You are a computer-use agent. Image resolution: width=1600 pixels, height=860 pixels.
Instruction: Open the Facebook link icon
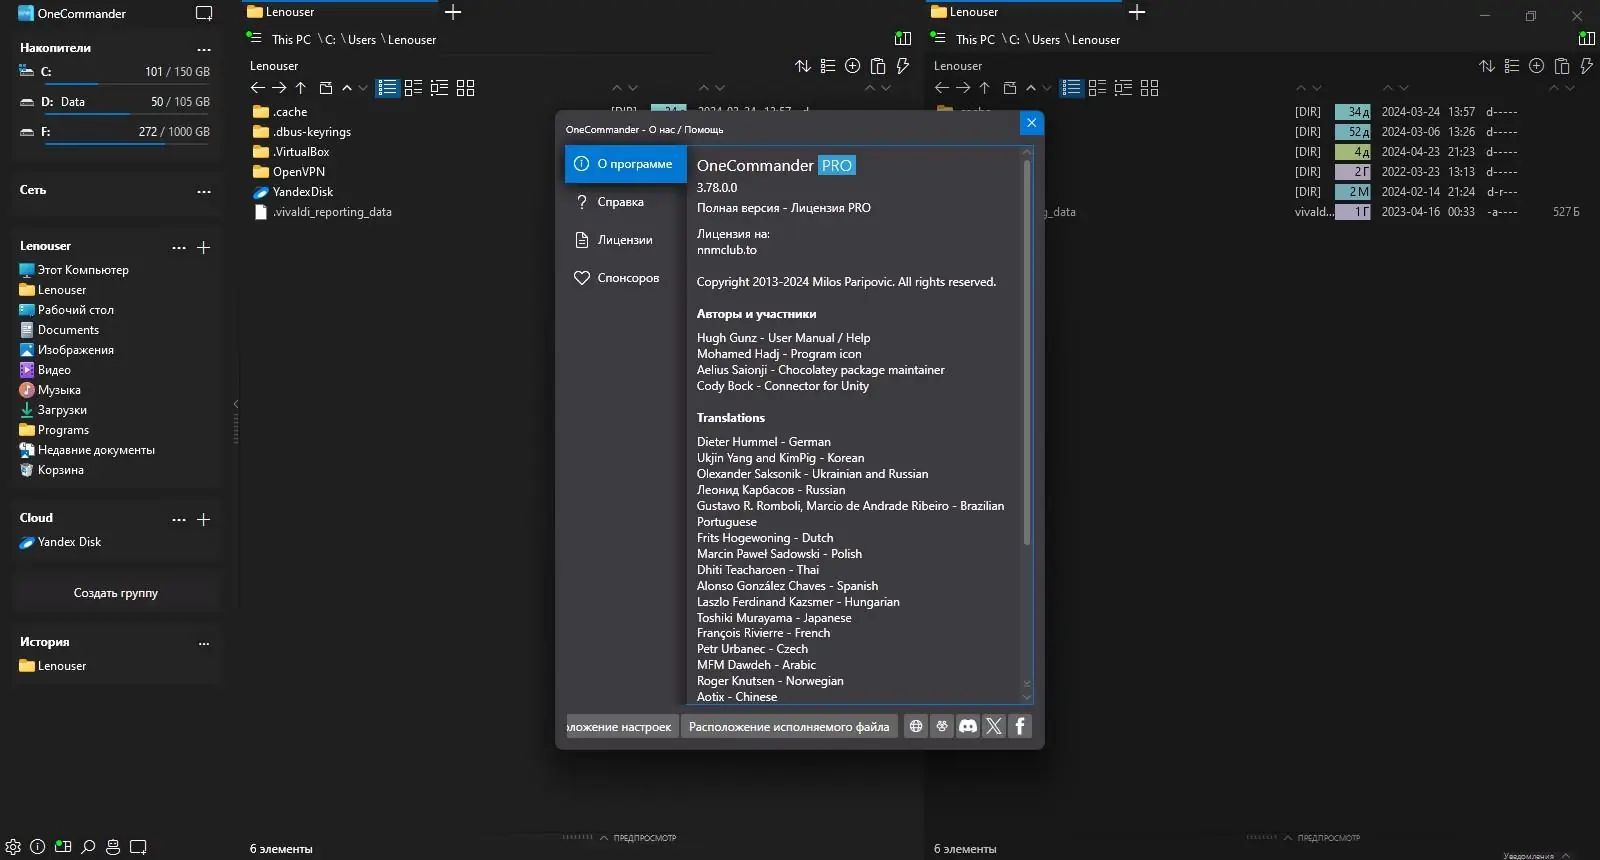point(1020,726)
